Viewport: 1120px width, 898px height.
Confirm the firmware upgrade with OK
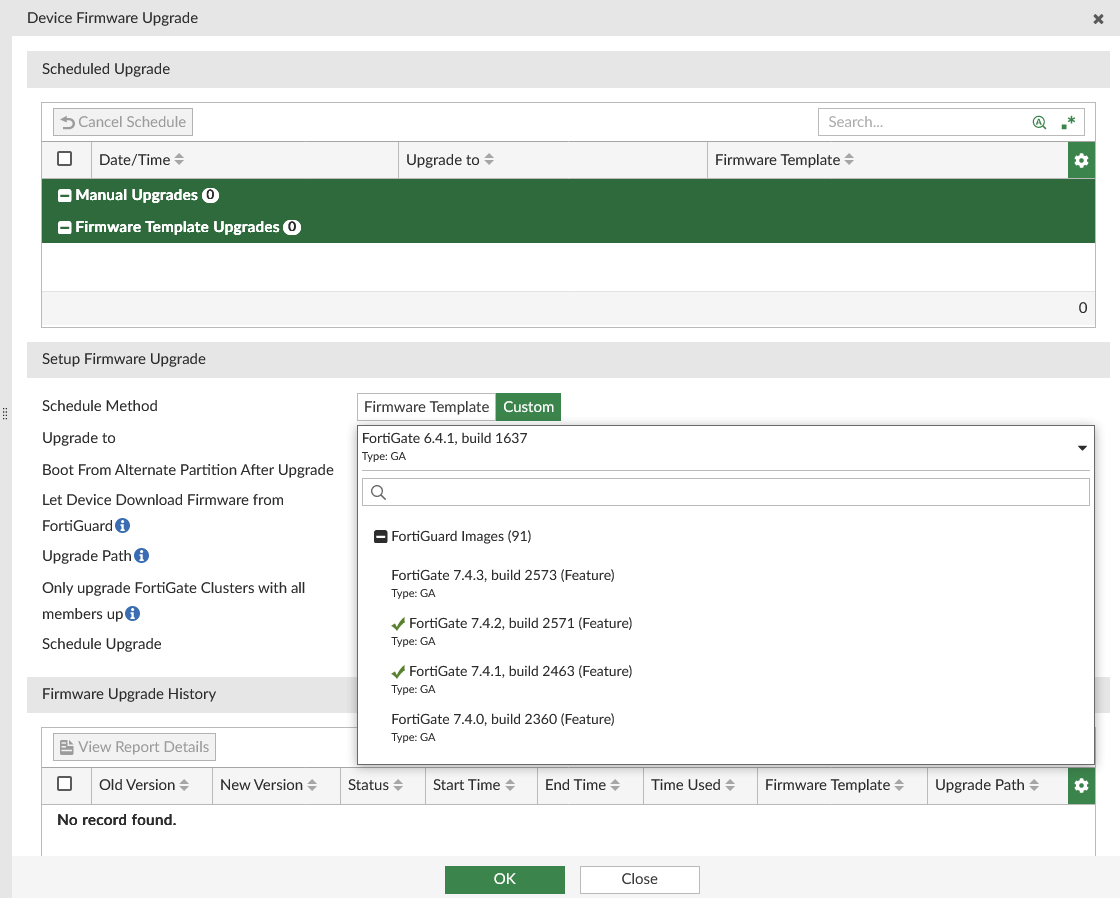click(x=504, y=879)
